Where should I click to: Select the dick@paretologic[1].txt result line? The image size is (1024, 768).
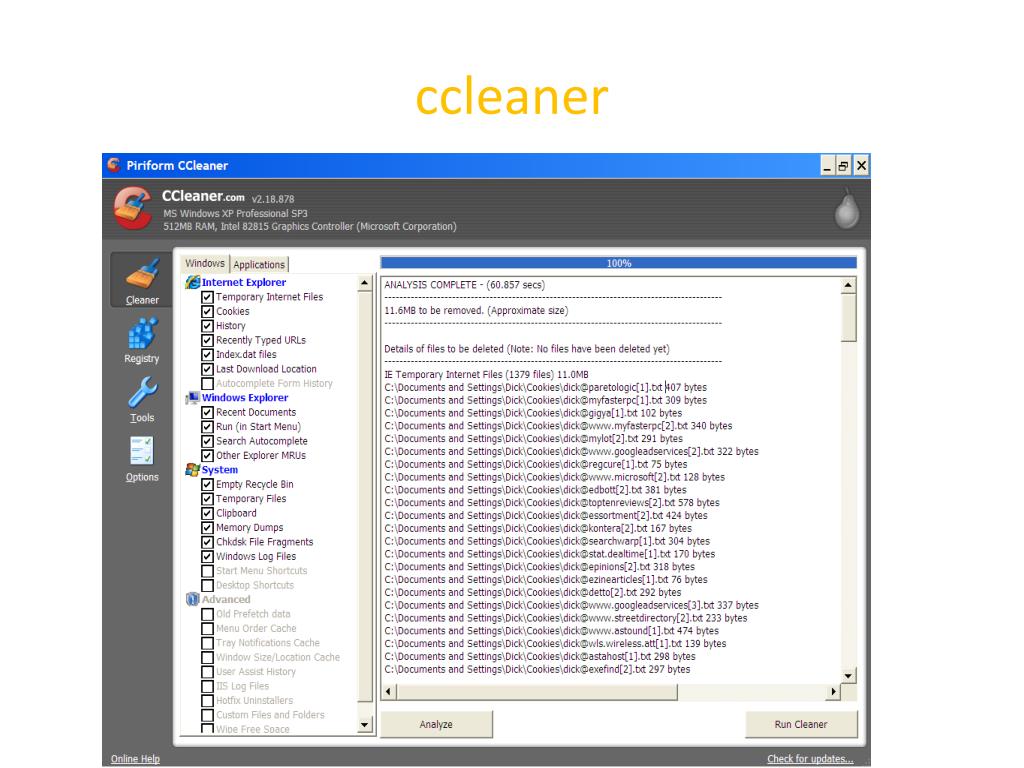point(545,387)
